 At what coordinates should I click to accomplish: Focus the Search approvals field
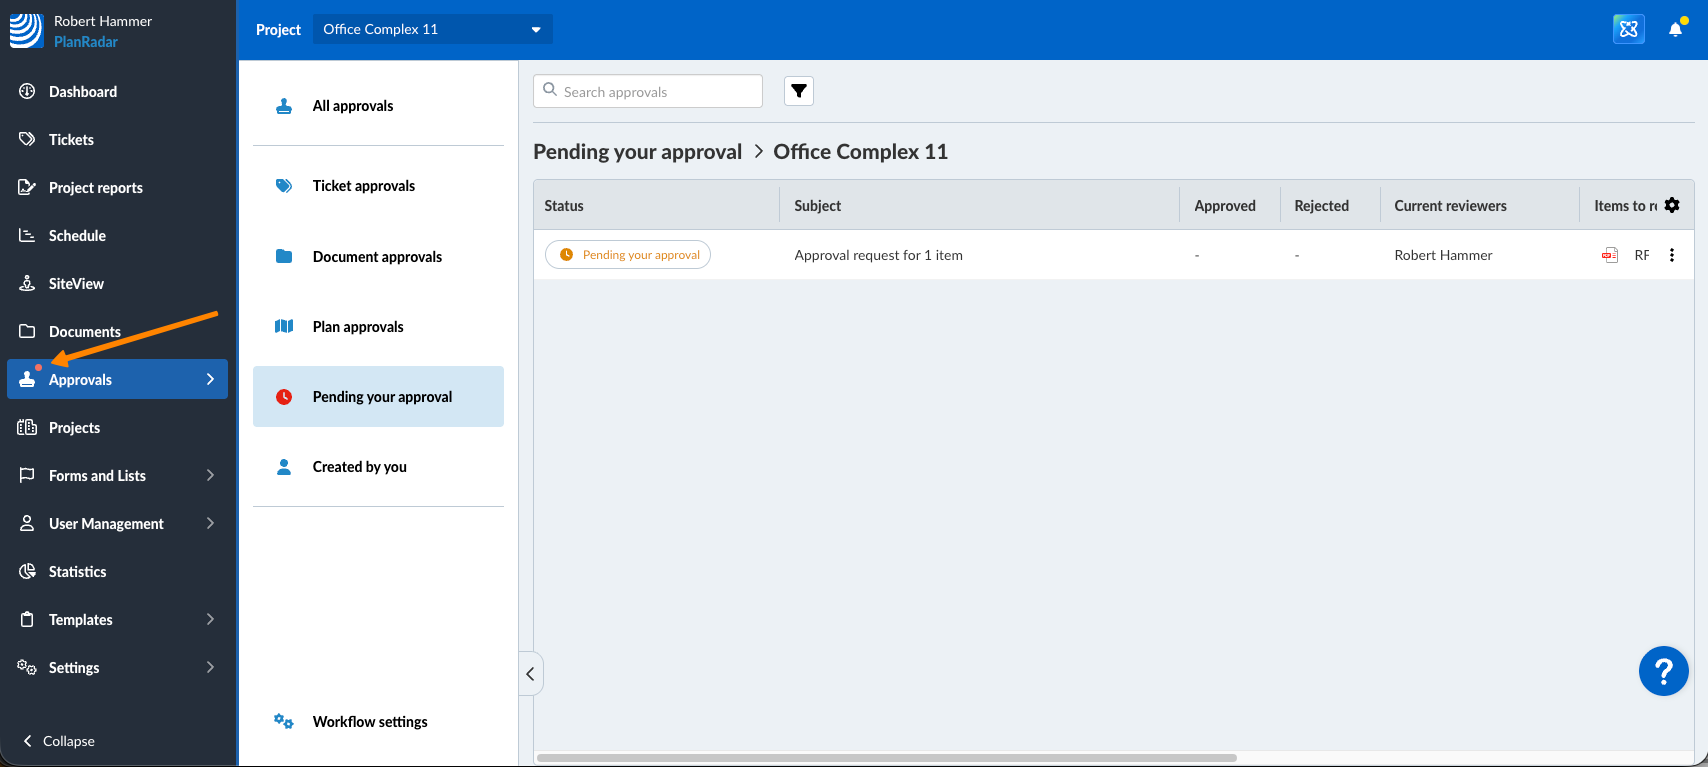point(658,91)
